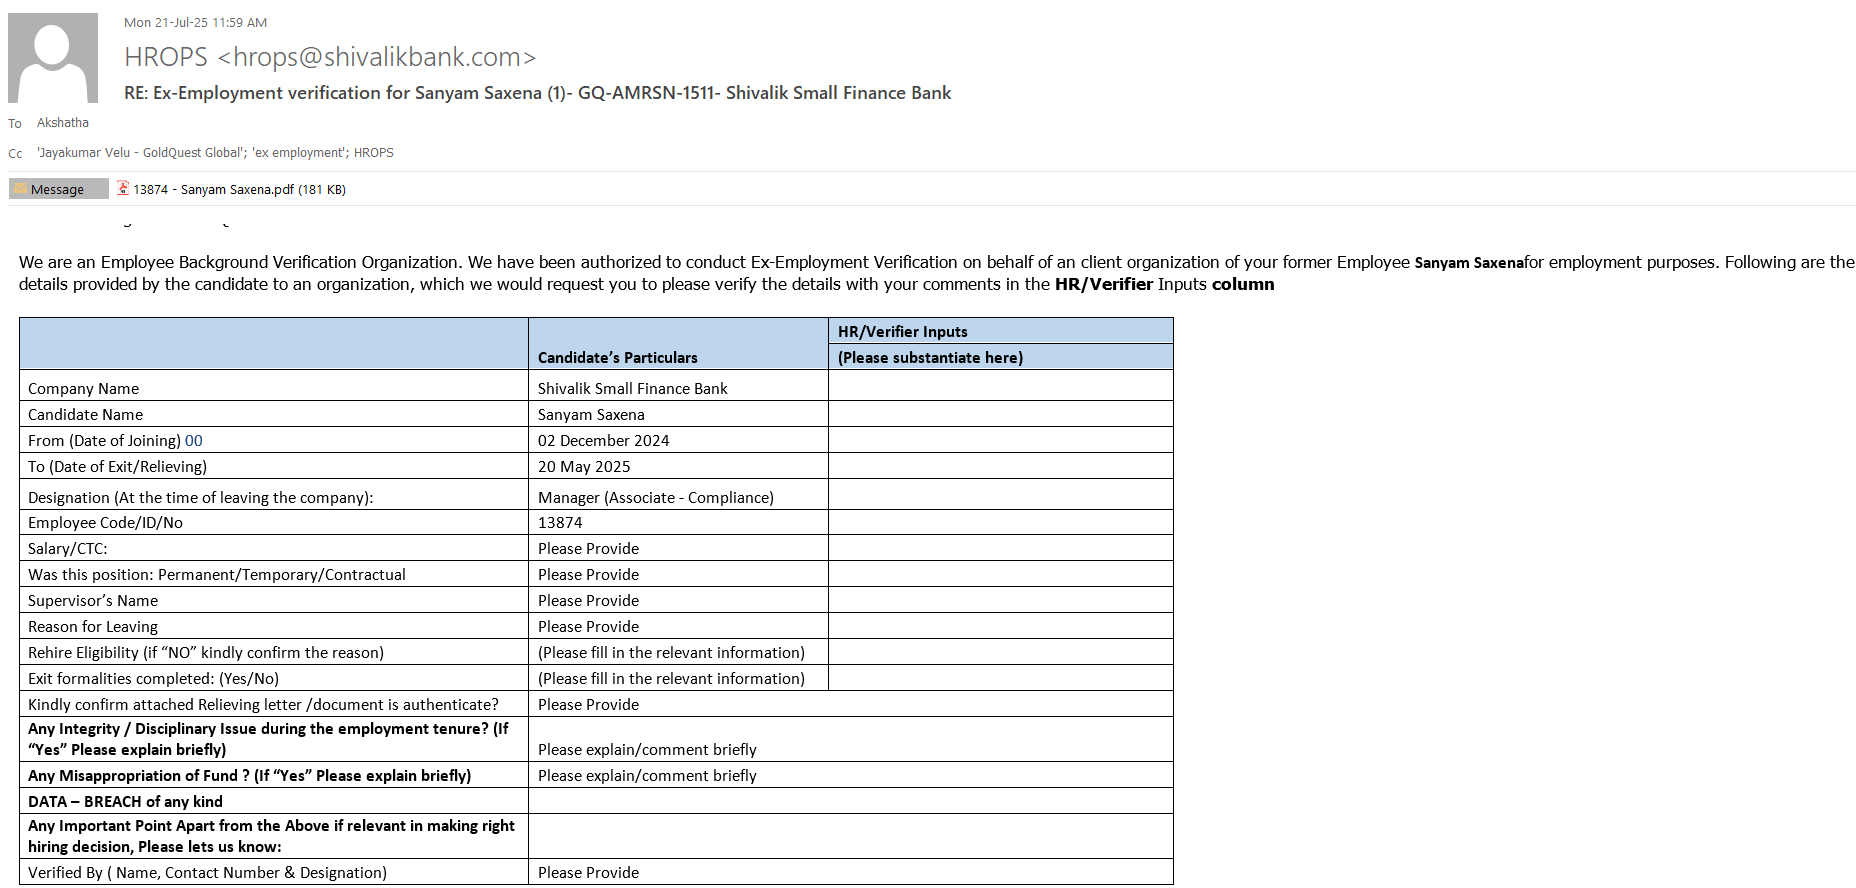
Task: Click the exit date 20 May 2025
Action: point(584,466)
